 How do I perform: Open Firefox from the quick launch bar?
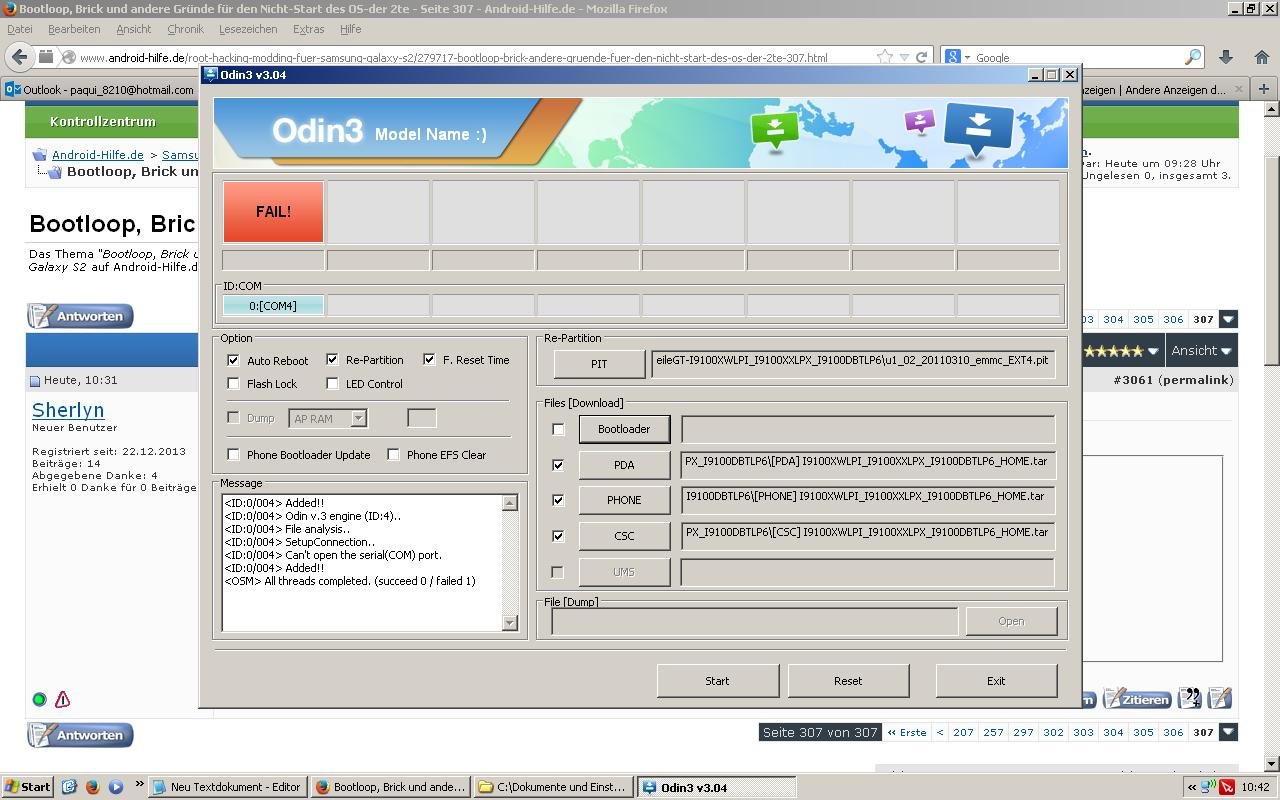click(92, 787)
